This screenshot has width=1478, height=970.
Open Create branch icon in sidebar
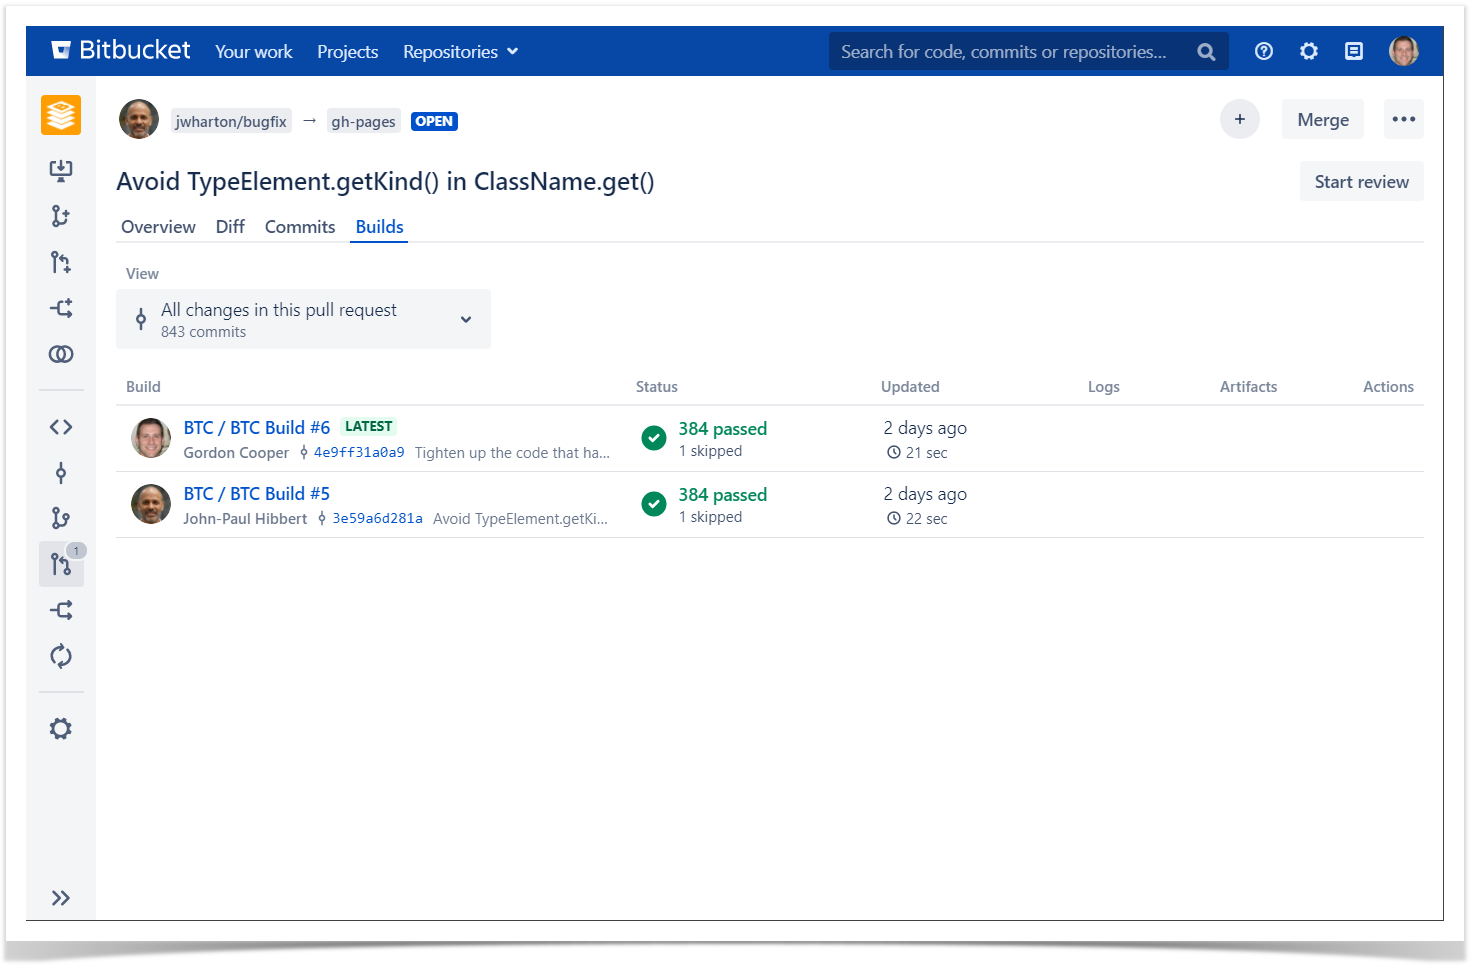[61, 216]
